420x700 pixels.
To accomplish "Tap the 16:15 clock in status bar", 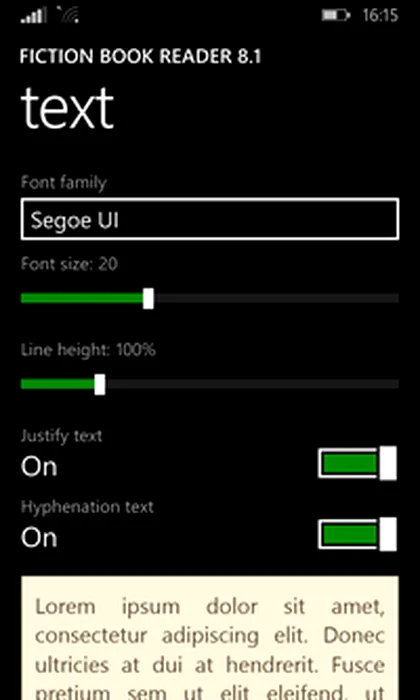I will pos(380,15).
